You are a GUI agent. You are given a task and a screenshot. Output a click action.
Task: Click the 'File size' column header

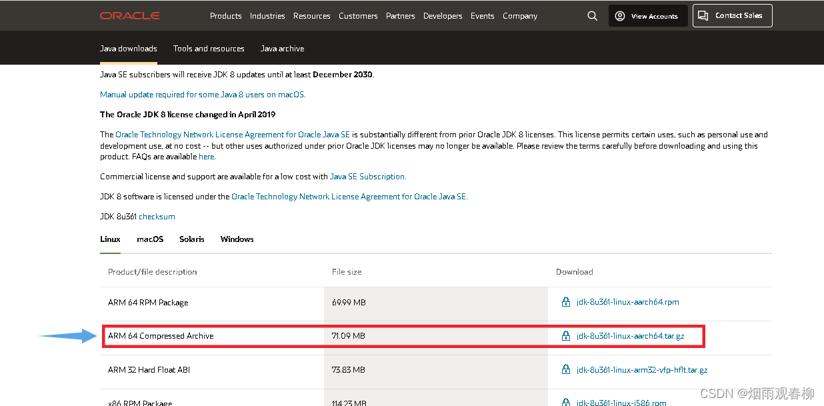click(347, 272)
